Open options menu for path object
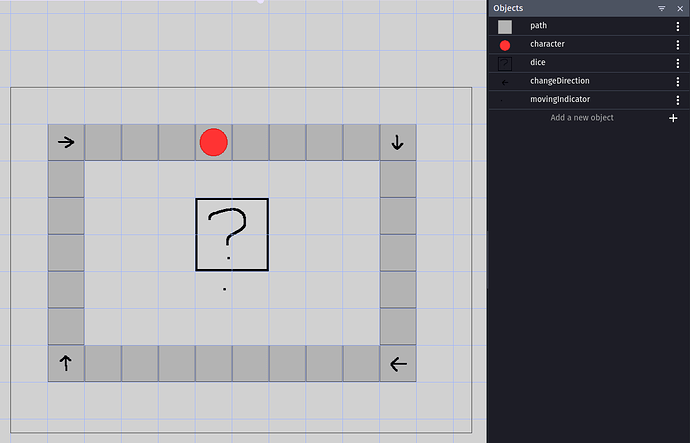This screenshot has width=690, height=443. coord(678,27)
